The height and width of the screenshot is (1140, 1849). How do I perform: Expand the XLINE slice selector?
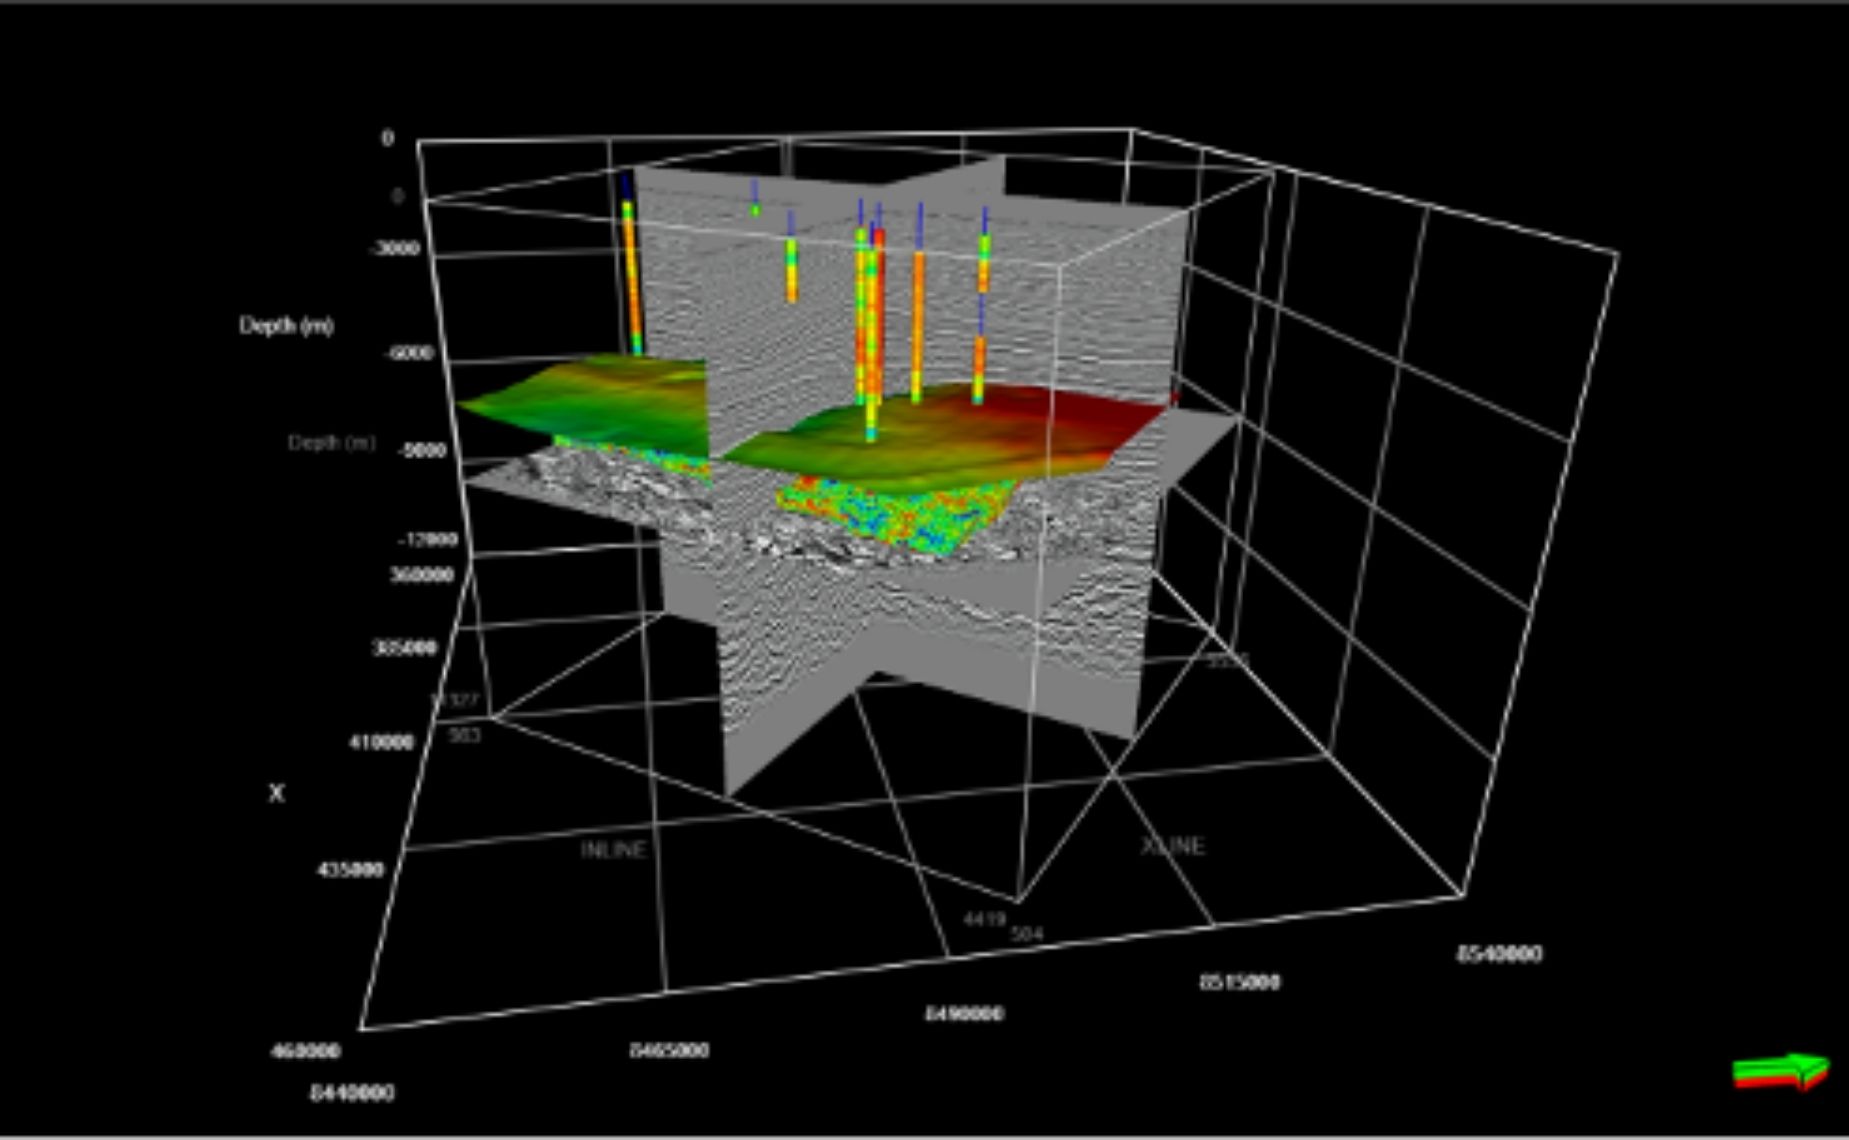(1172, 845)
